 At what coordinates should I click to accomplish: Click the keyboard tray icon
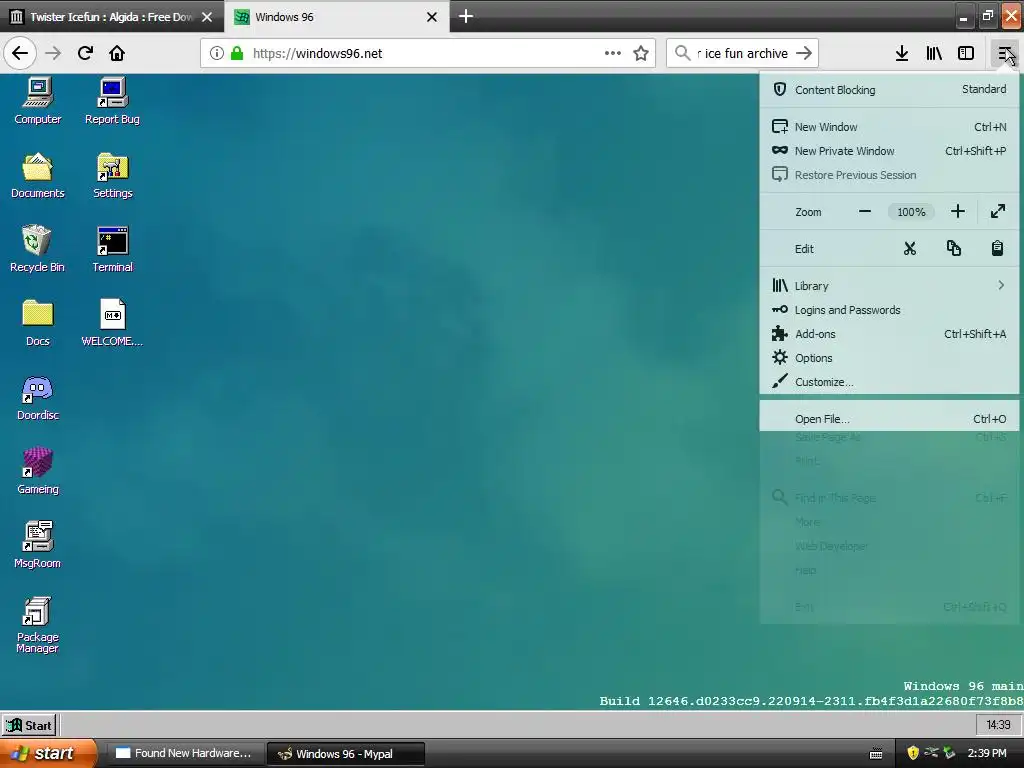point(876,754)
